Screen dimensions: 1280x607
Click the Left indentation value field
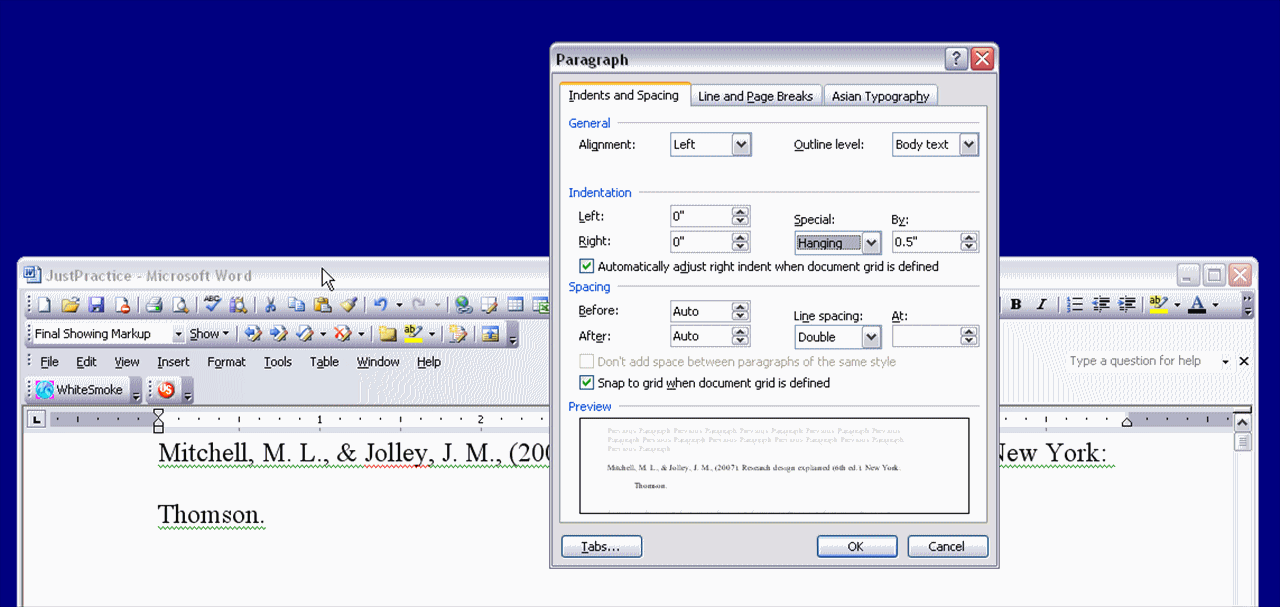coord(701,216)
